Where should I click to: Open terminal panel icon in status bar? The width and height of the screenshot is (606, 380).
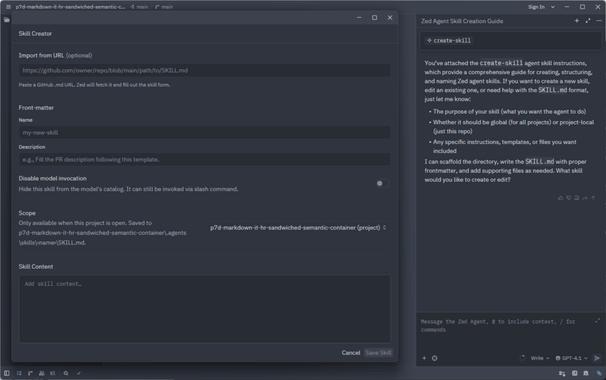[575, 373]
